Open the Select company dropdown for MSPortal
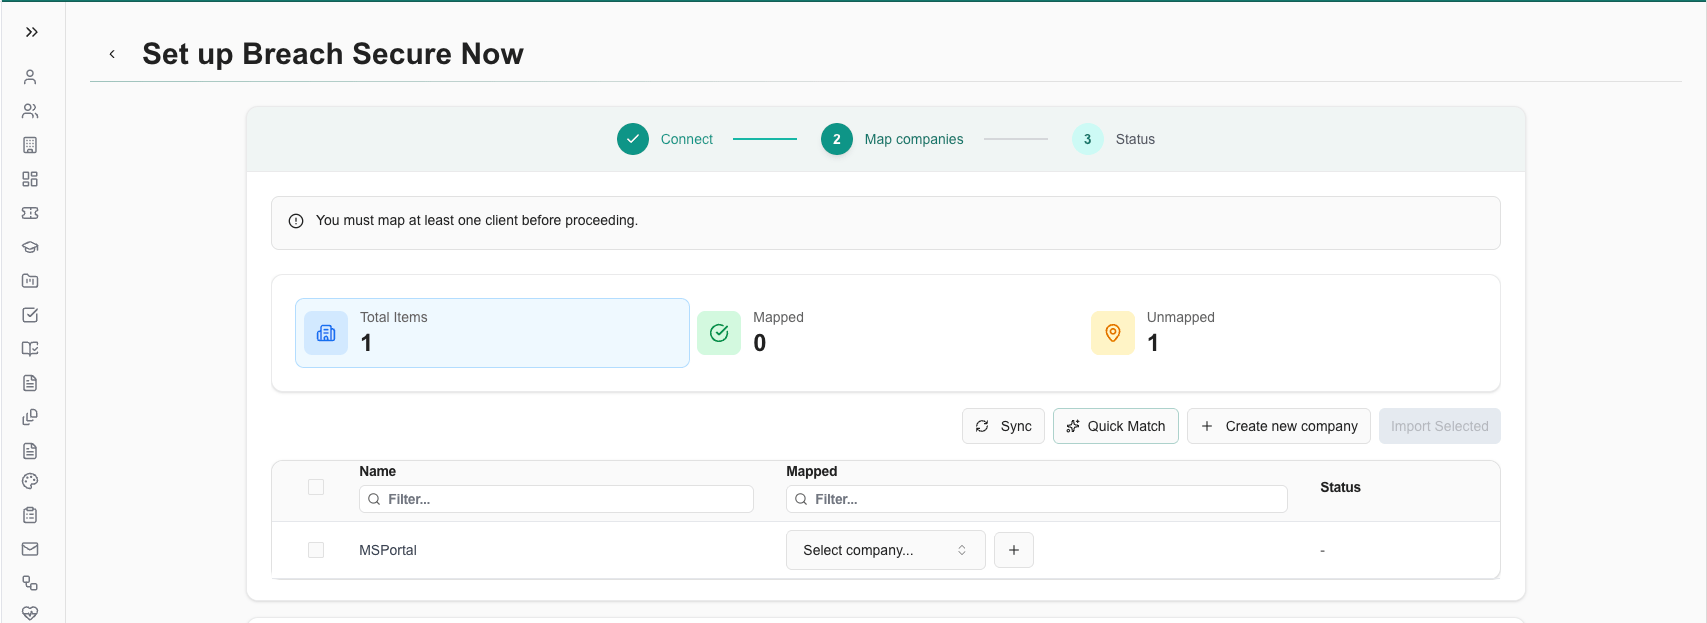The width and height of the screenshot is (1707, 623). (x=886, y=550)
